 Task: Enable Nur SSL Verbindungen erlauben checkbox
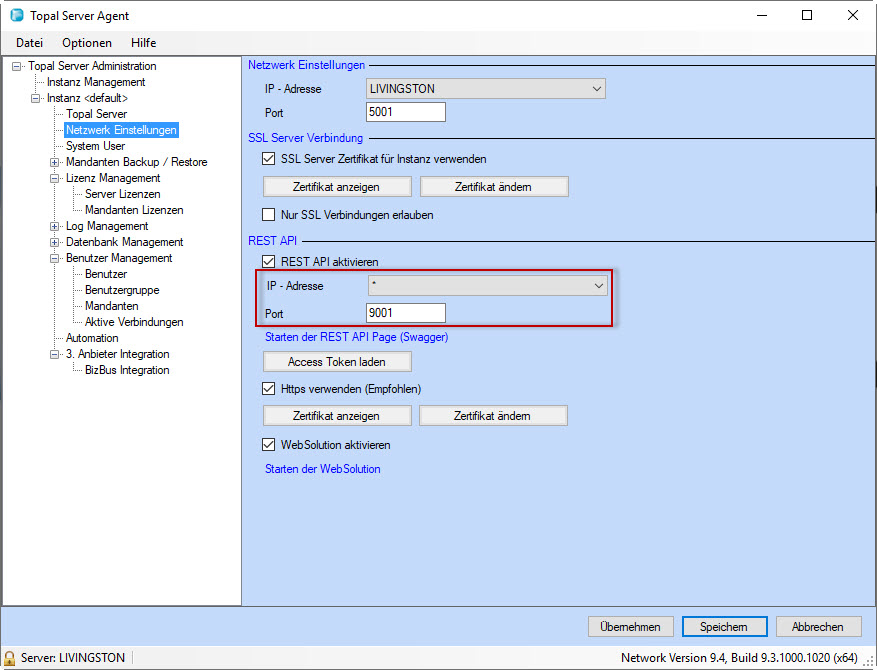pyautogui.click(x=268, y=215)
